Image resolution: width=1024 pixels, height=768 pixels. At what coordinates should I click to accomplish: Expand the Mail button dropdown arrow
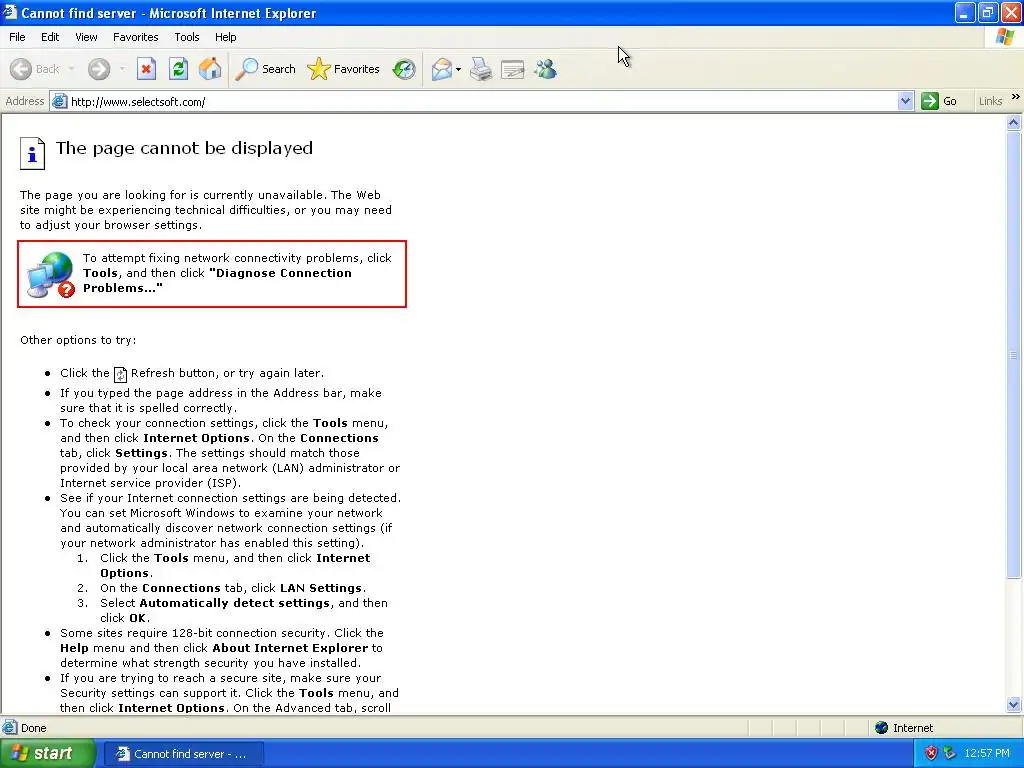click(x=458, y=69)
